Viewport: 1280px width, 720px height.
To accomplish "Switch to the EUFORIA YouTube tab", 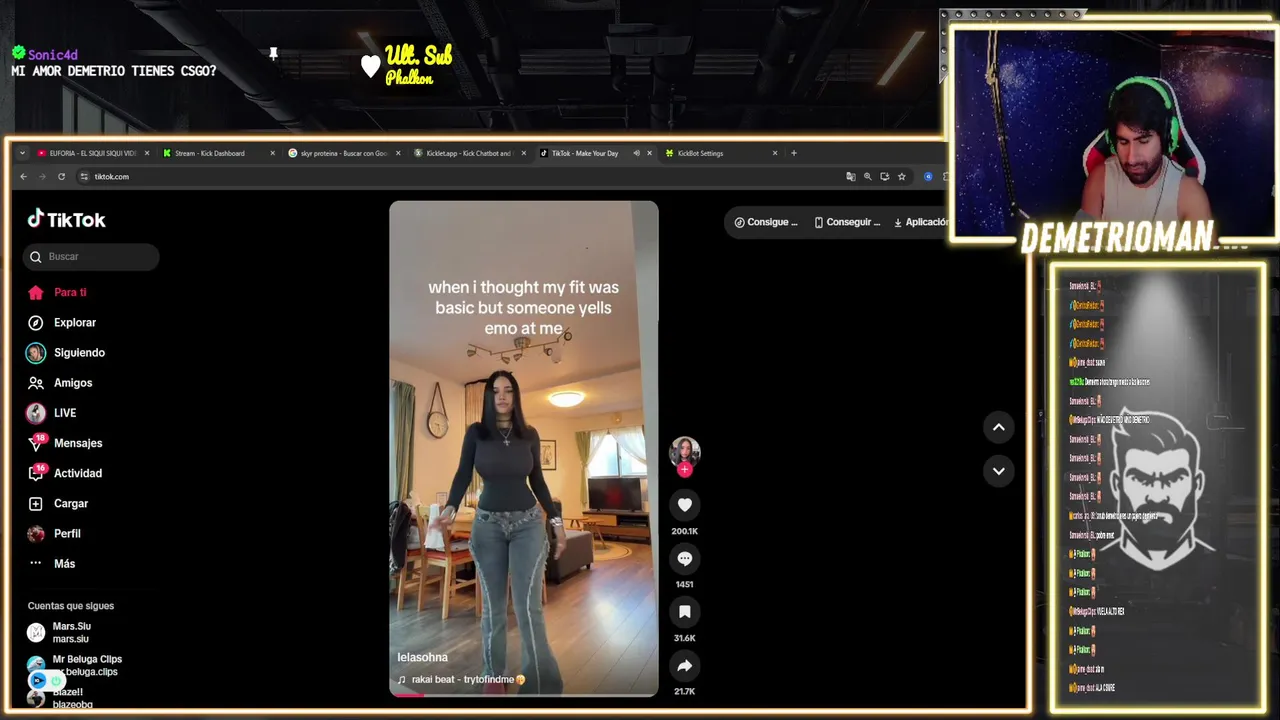I will click(92, 153).
